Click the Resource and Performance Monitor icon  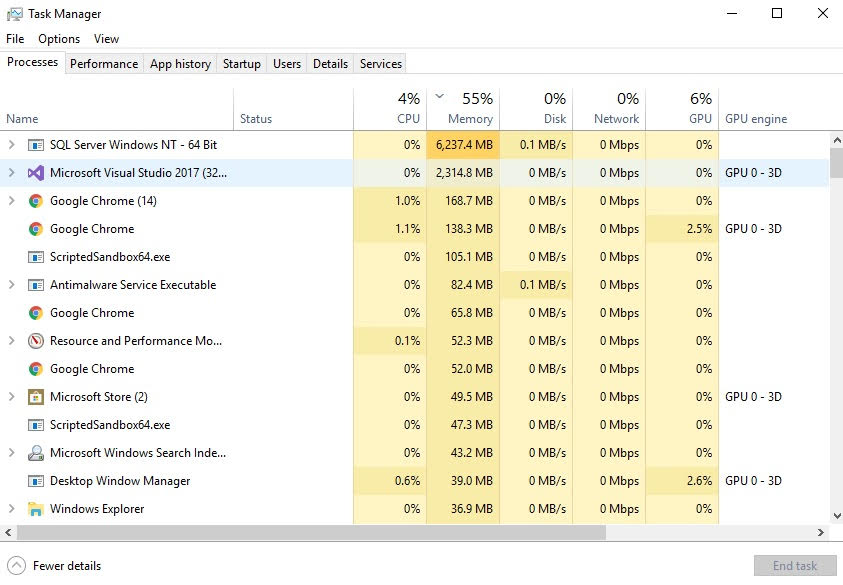pyautogui.click(x=36, y=341)
